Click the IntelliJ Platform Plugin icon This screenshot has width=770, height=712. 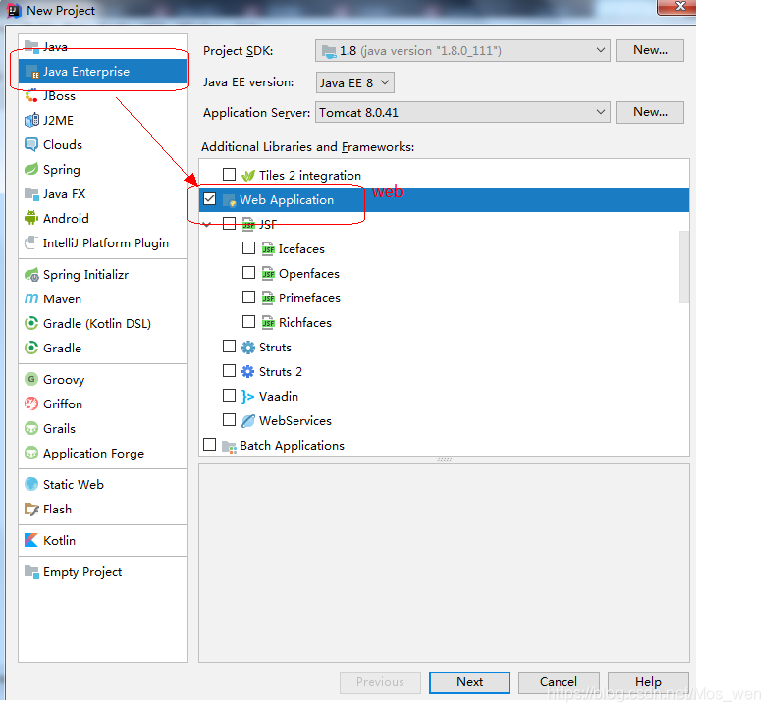pyautogui.click(x=31, y=243)
